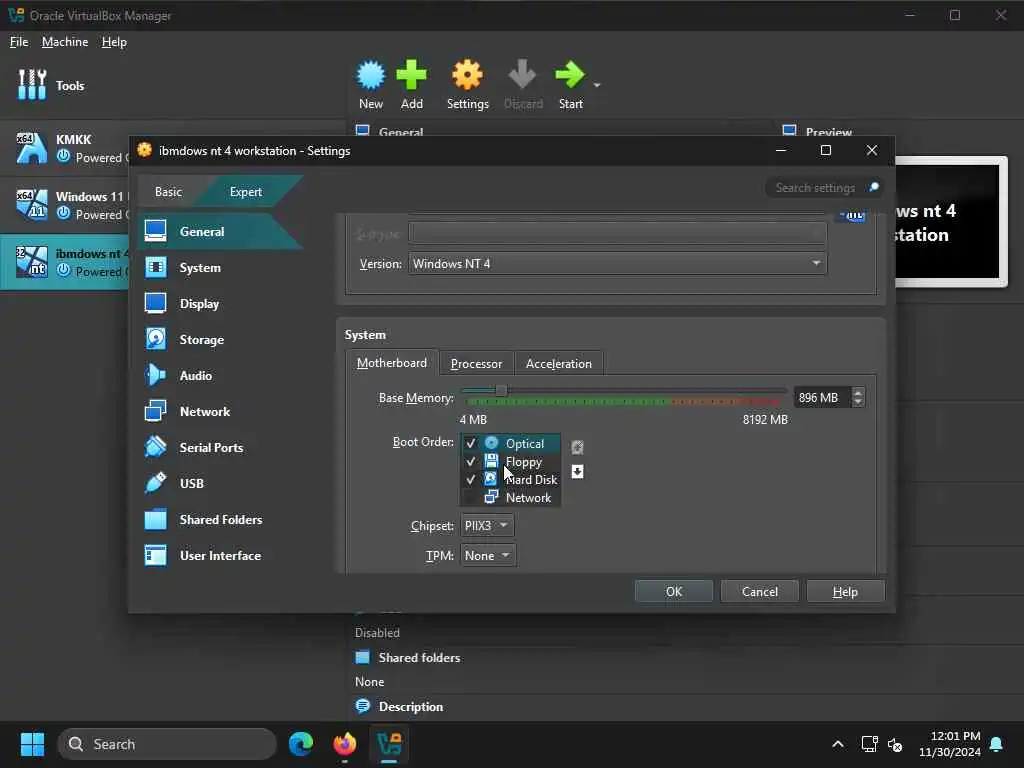1024x768 pixels.
Task: Click the Optical disc icon in Boot Order
Action: point(491,443)
